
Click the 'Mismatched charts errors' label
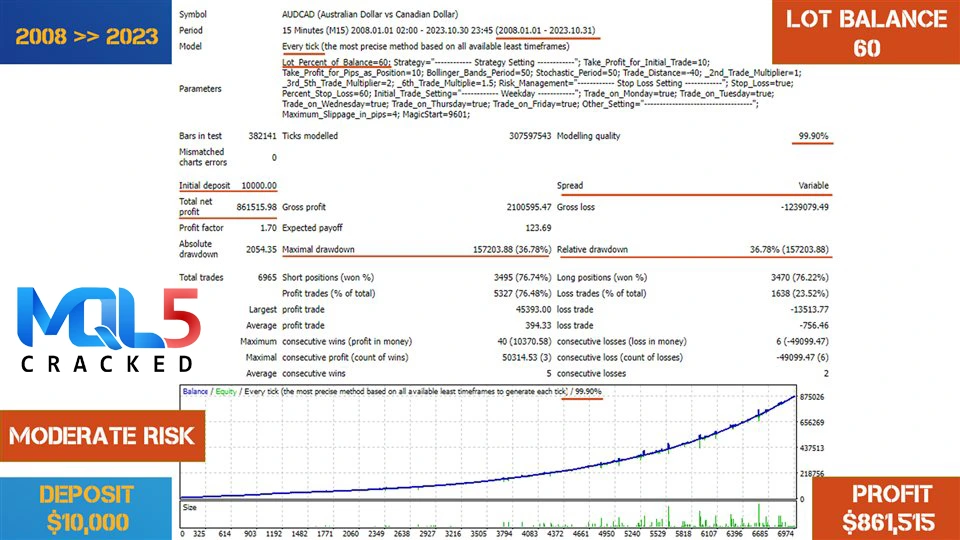[x=203, y=157]
